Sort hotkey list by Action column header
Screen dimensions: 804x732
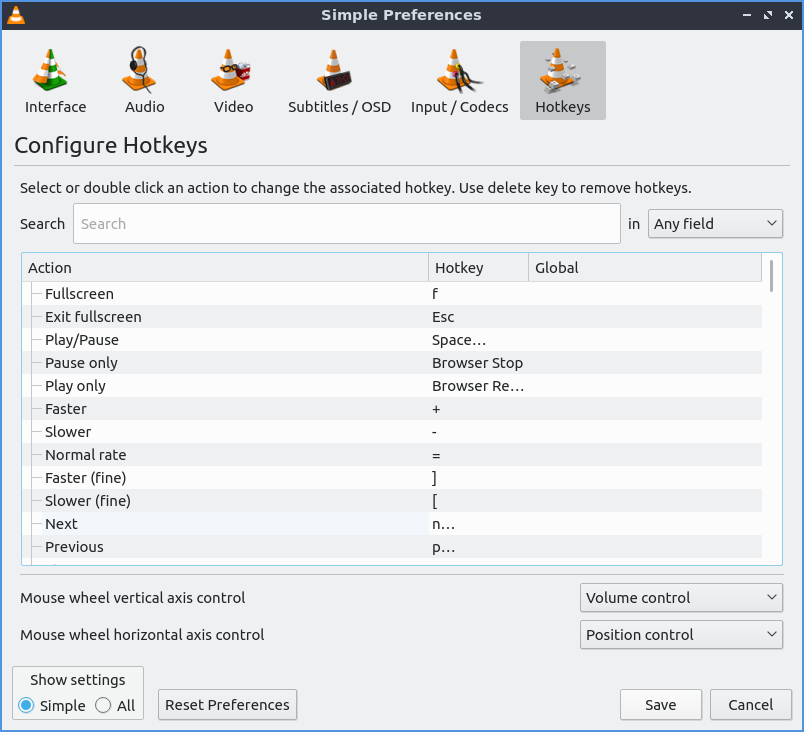point(225,268)
